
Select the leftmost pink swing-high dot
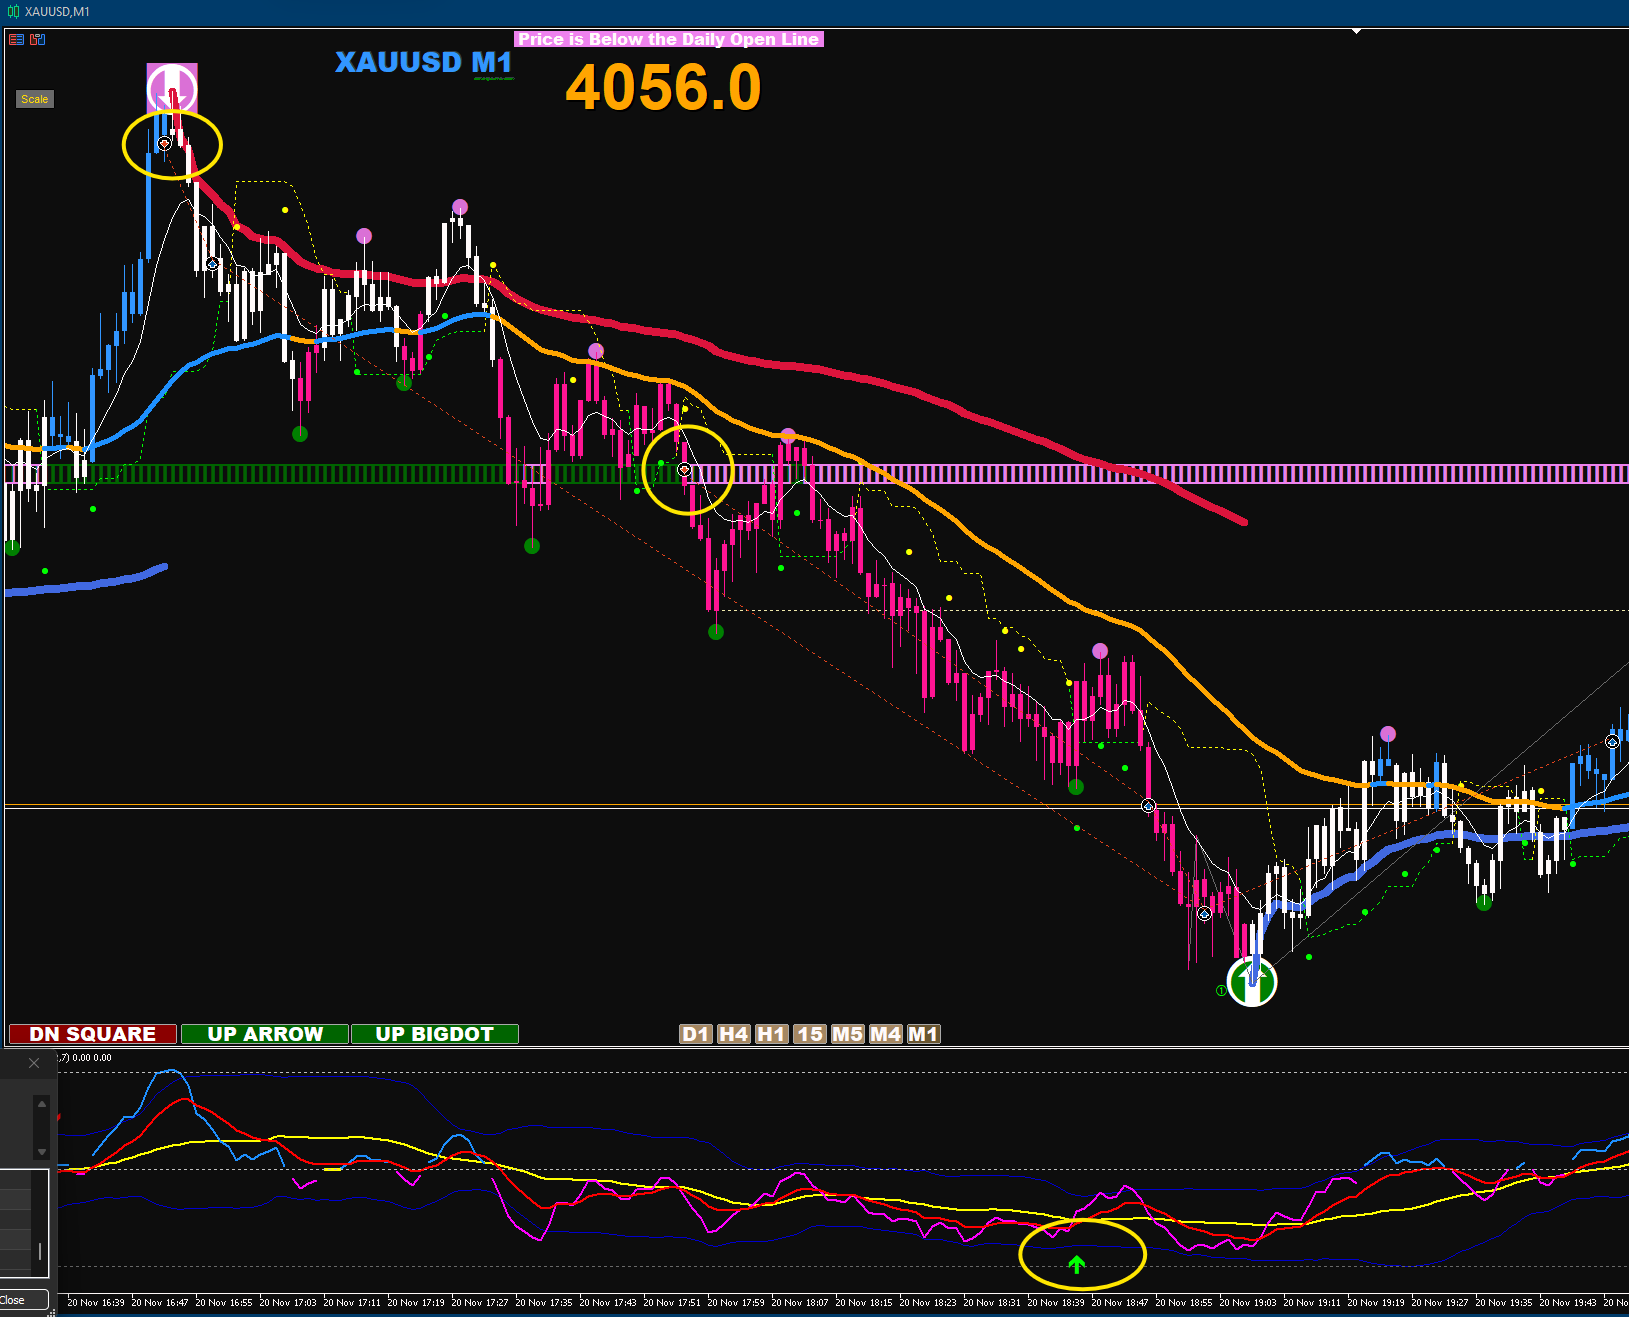364,236
